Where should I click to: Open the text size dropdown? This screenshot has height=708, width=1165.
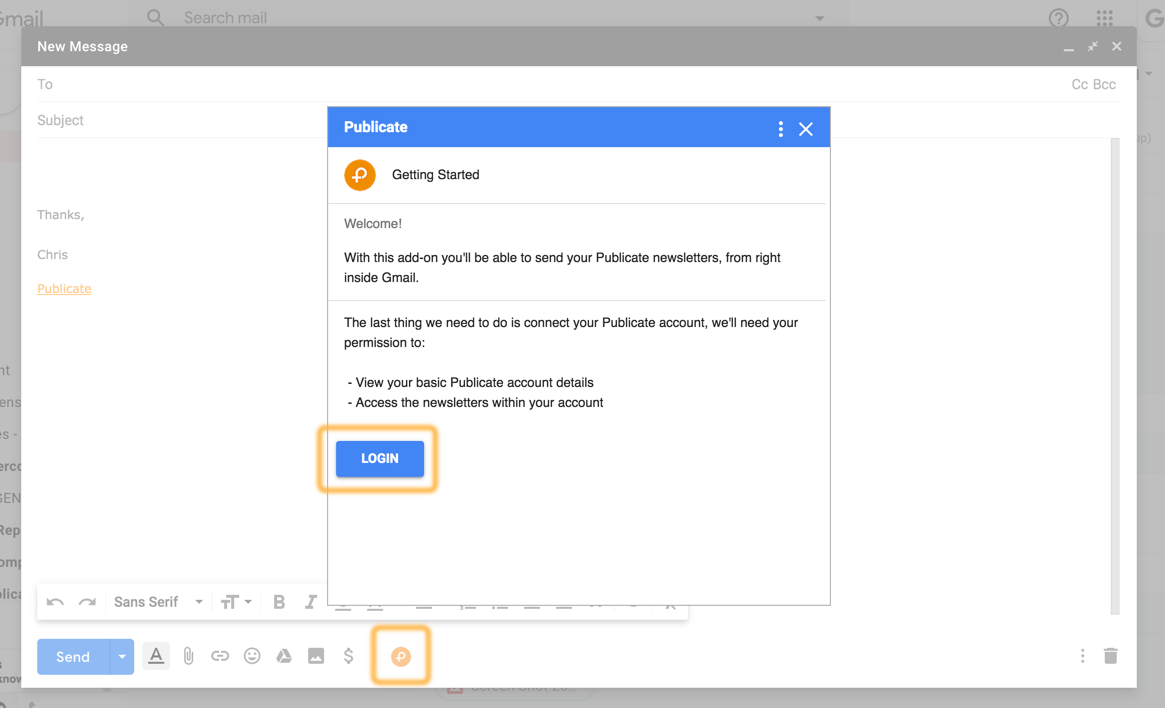coord(236,602)
